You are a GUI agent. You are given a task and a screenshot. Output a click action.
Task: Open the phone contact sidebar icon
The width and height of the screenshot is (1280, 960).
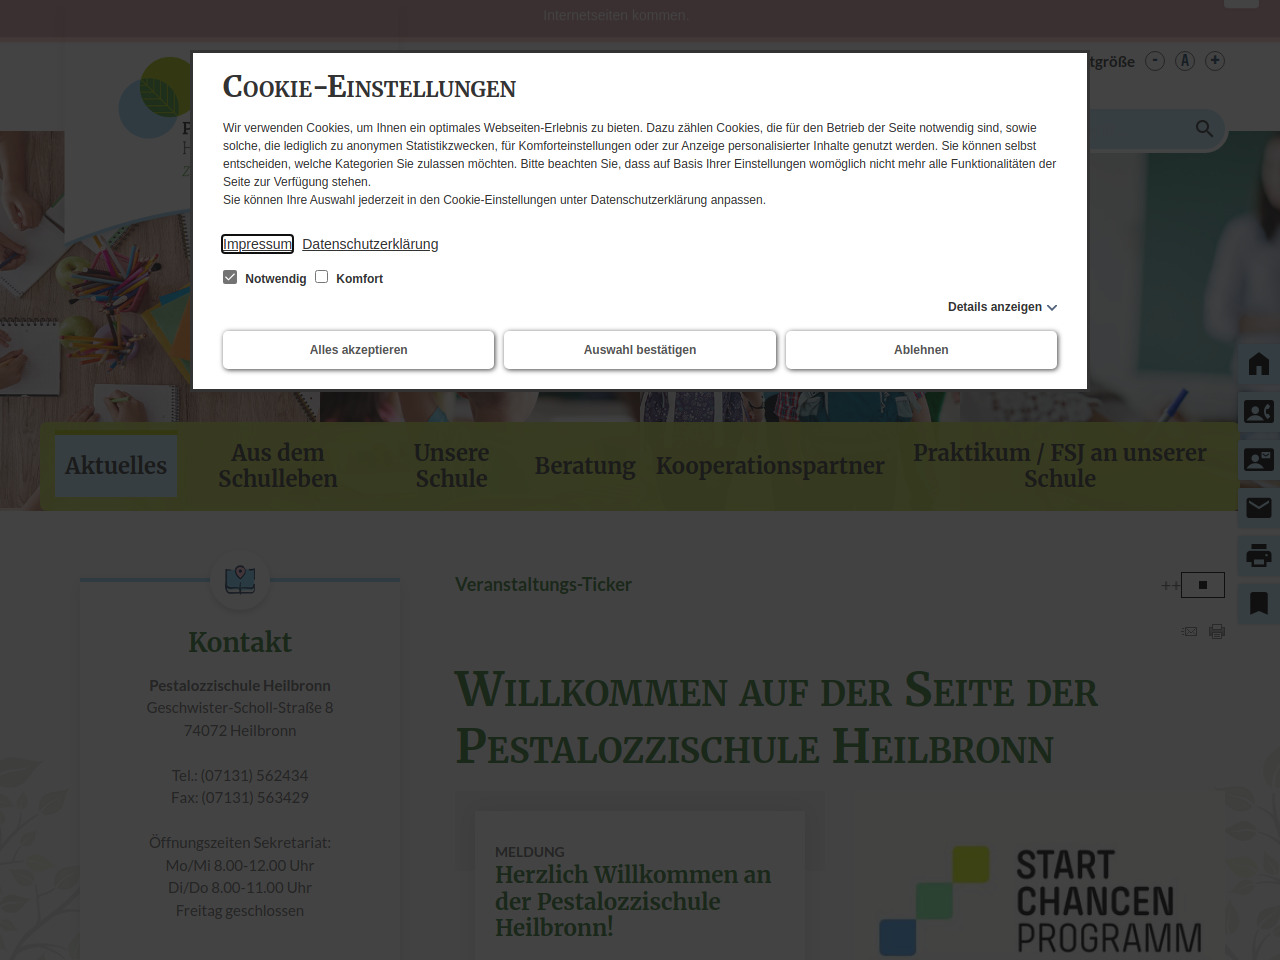[1259, 411]
